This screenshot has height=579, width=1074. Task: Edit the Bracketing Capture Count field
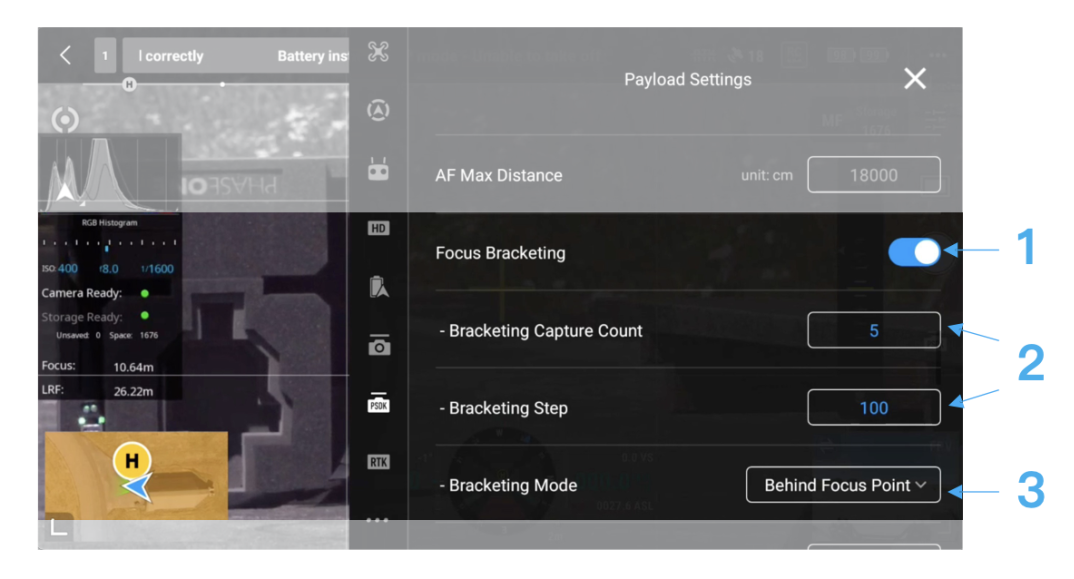[x=873, y=331]
